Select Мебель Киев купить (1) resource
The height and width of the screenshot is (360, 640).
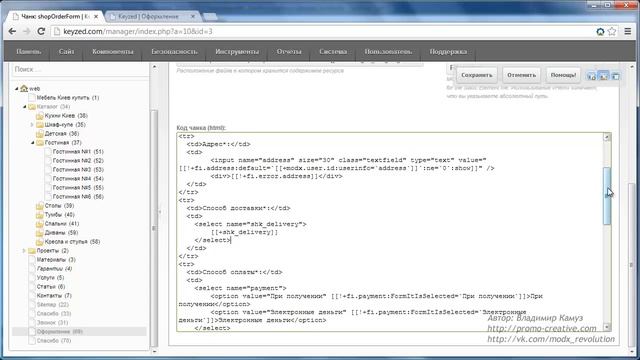tap(68, 98)
